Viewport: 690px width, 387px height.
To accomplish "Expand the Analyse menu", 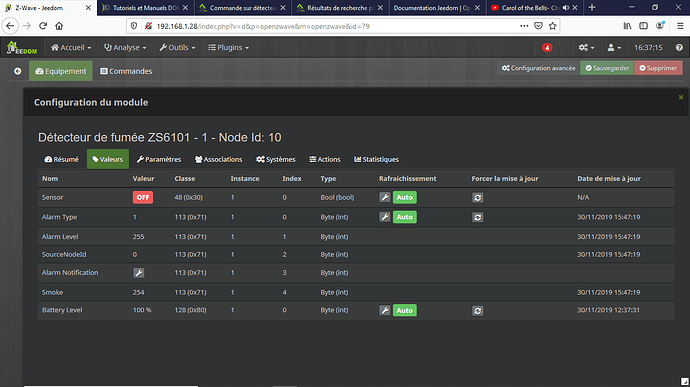I will point(125,48).
